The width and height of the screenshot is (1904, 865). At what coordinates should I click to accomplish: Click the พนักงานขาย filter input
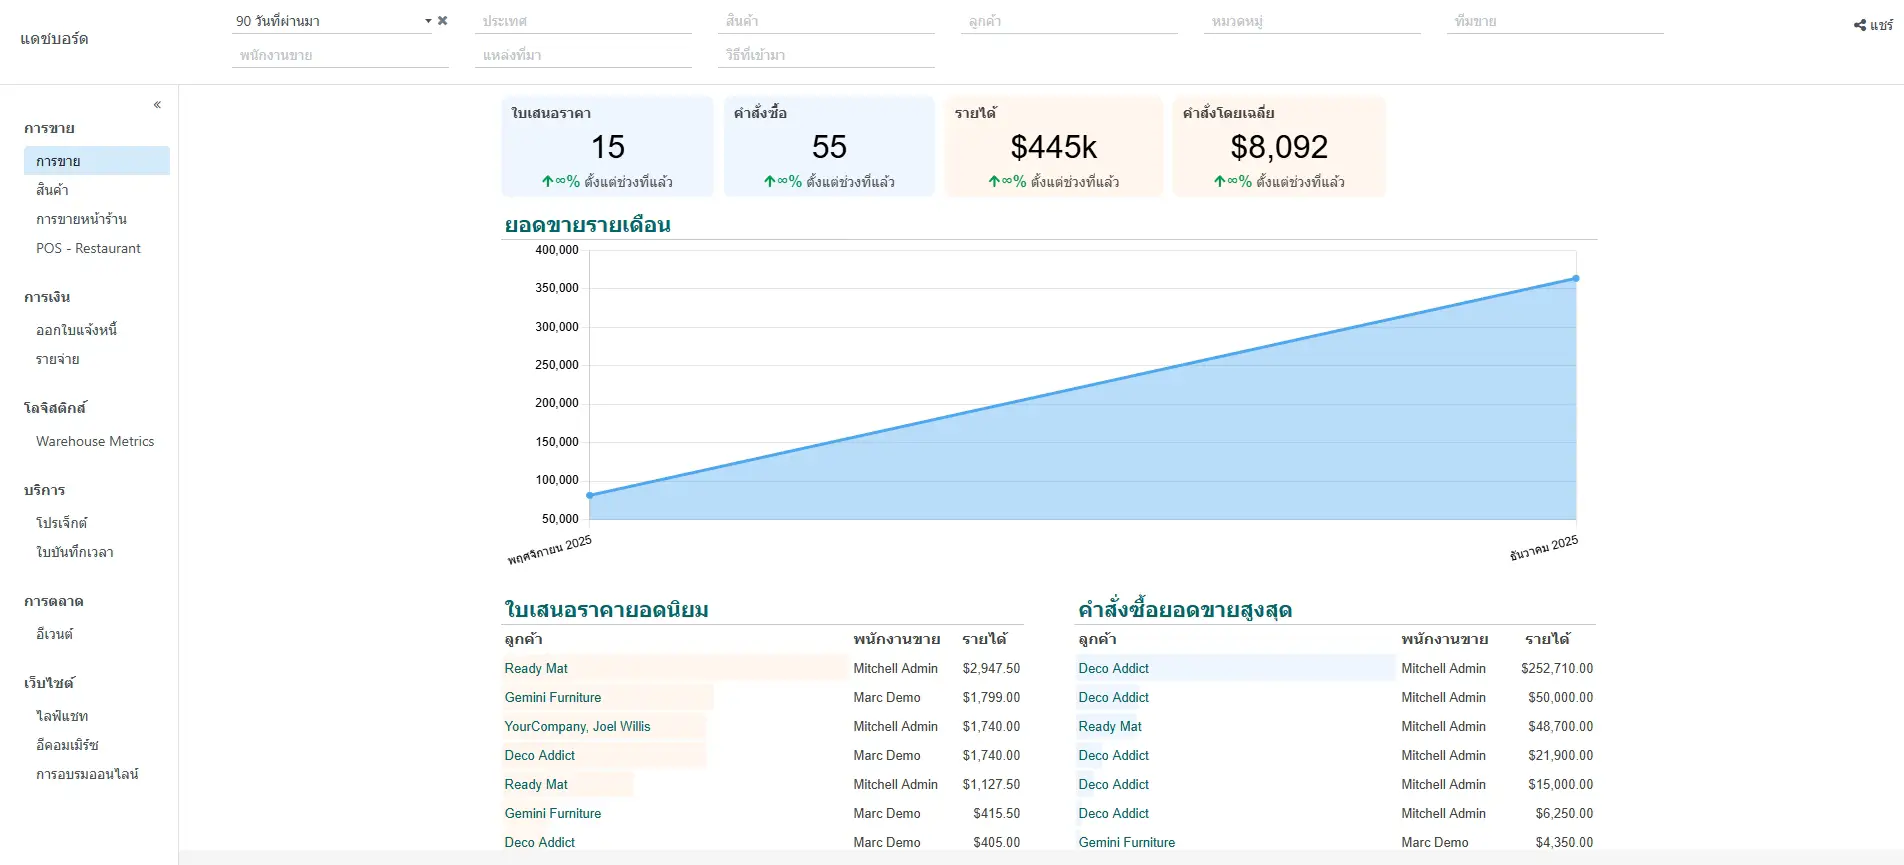coord(340,55)
